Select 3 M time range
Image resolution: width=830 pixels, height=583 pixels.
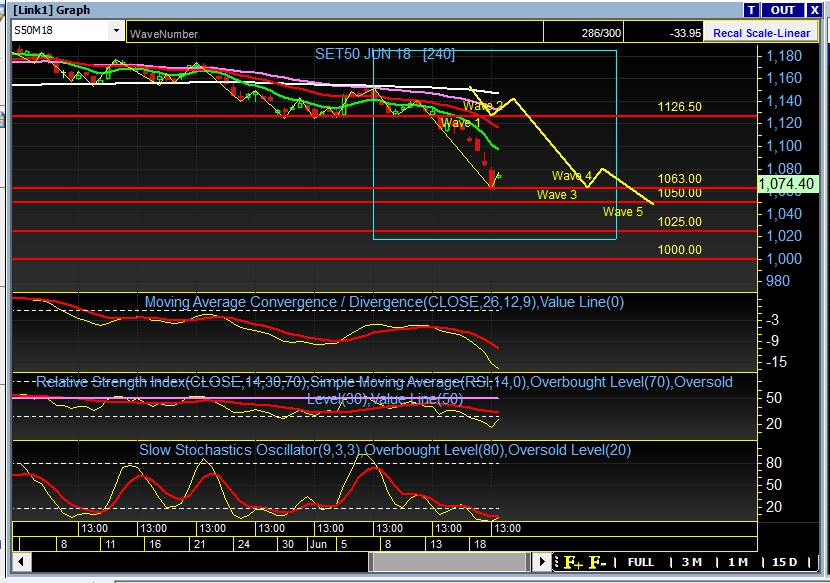[x=692, y=562]
